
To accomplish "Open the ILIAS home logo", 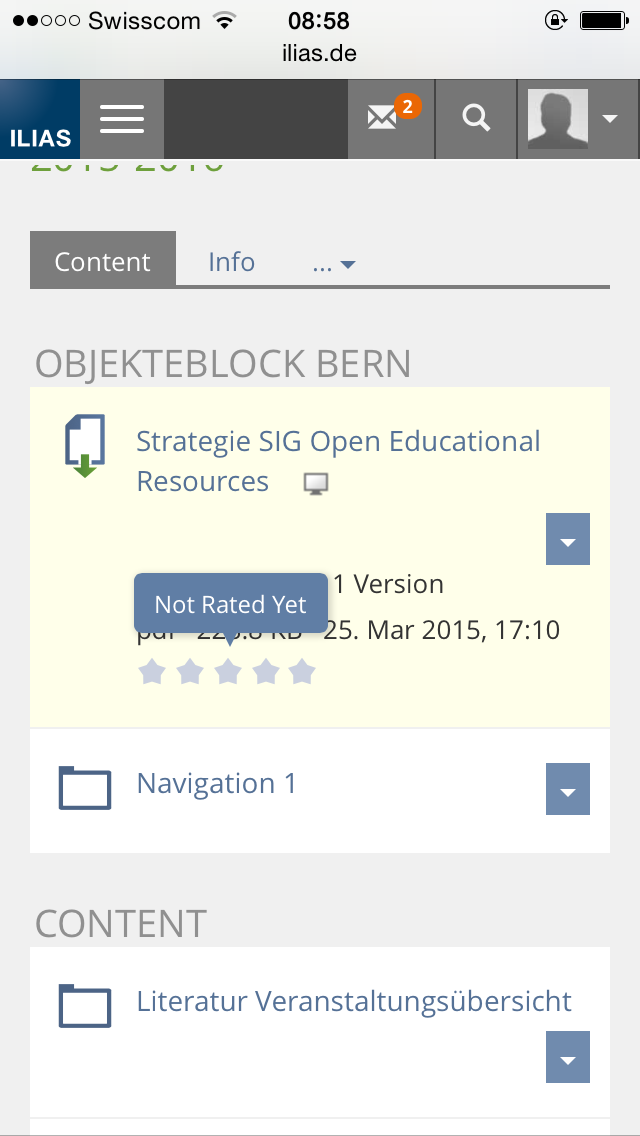I will pos(40,120).
